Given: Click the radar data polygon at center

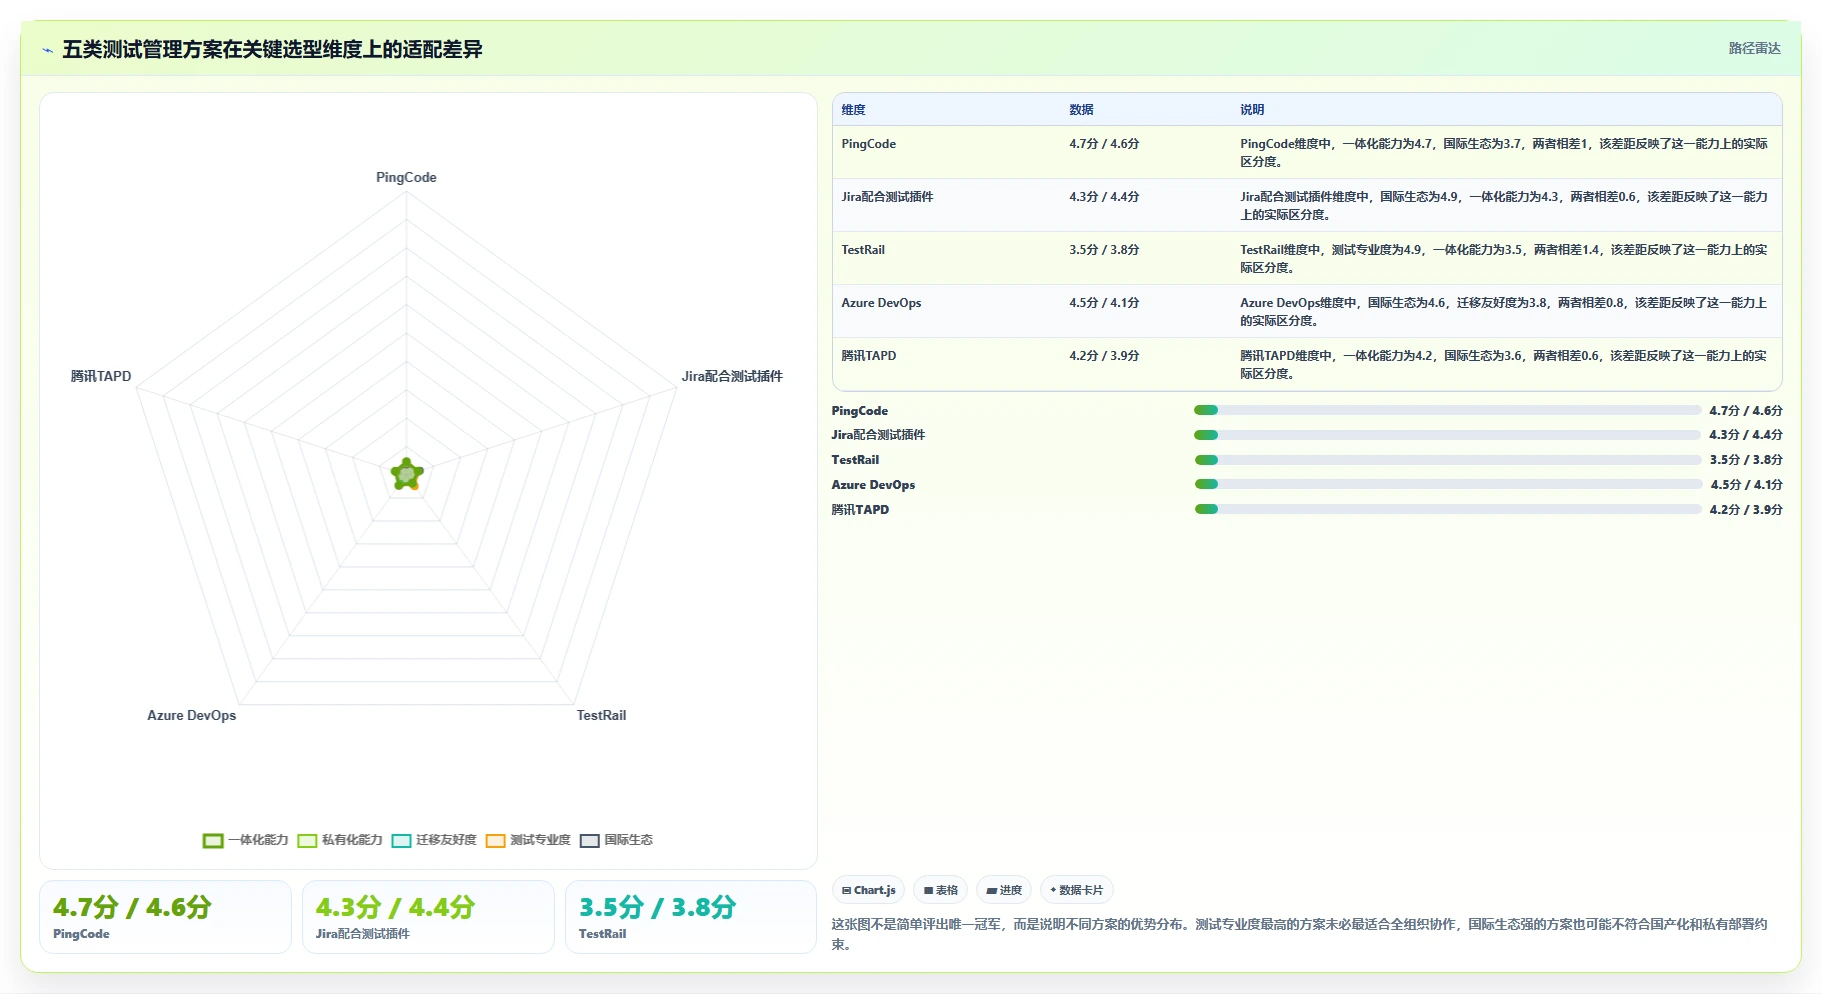Looking at the screenshot, I should click(x=406, y=475).
